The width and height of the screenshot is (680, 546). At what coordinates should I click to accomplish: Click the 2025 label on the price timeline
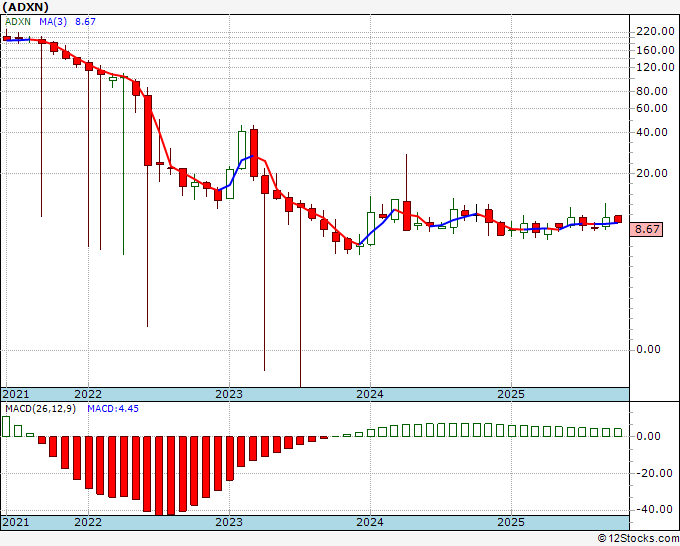click(x=511, y=394)
